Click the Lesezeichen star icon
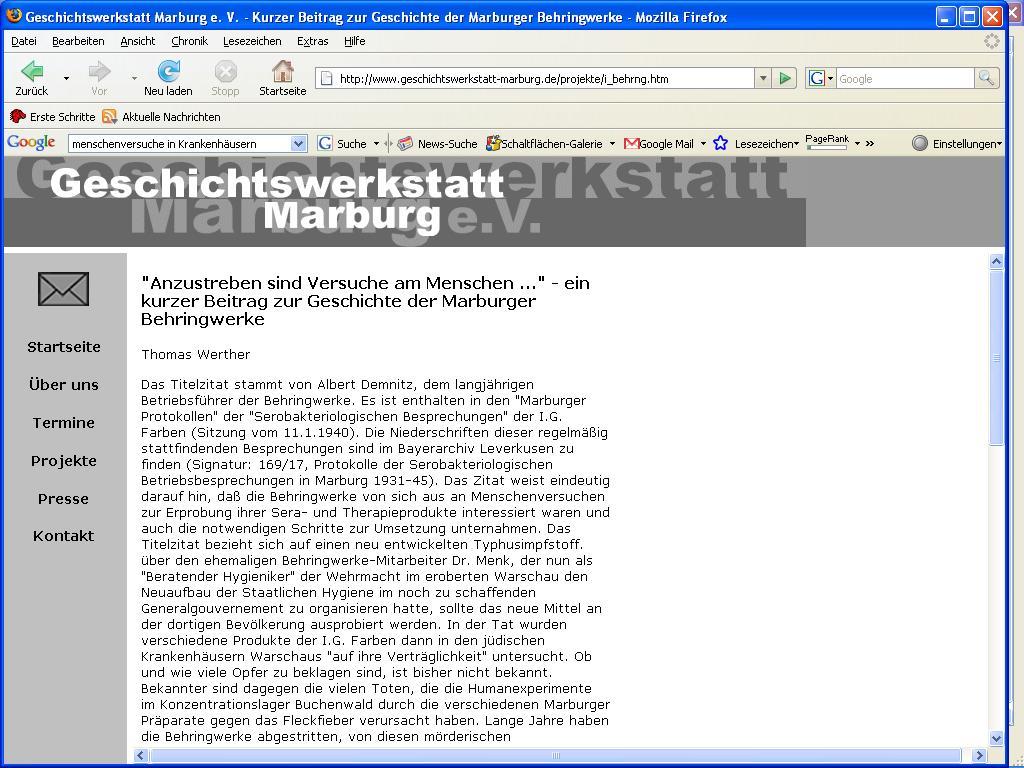Screen dimensions: 1024x768 (x=720, y=143)
